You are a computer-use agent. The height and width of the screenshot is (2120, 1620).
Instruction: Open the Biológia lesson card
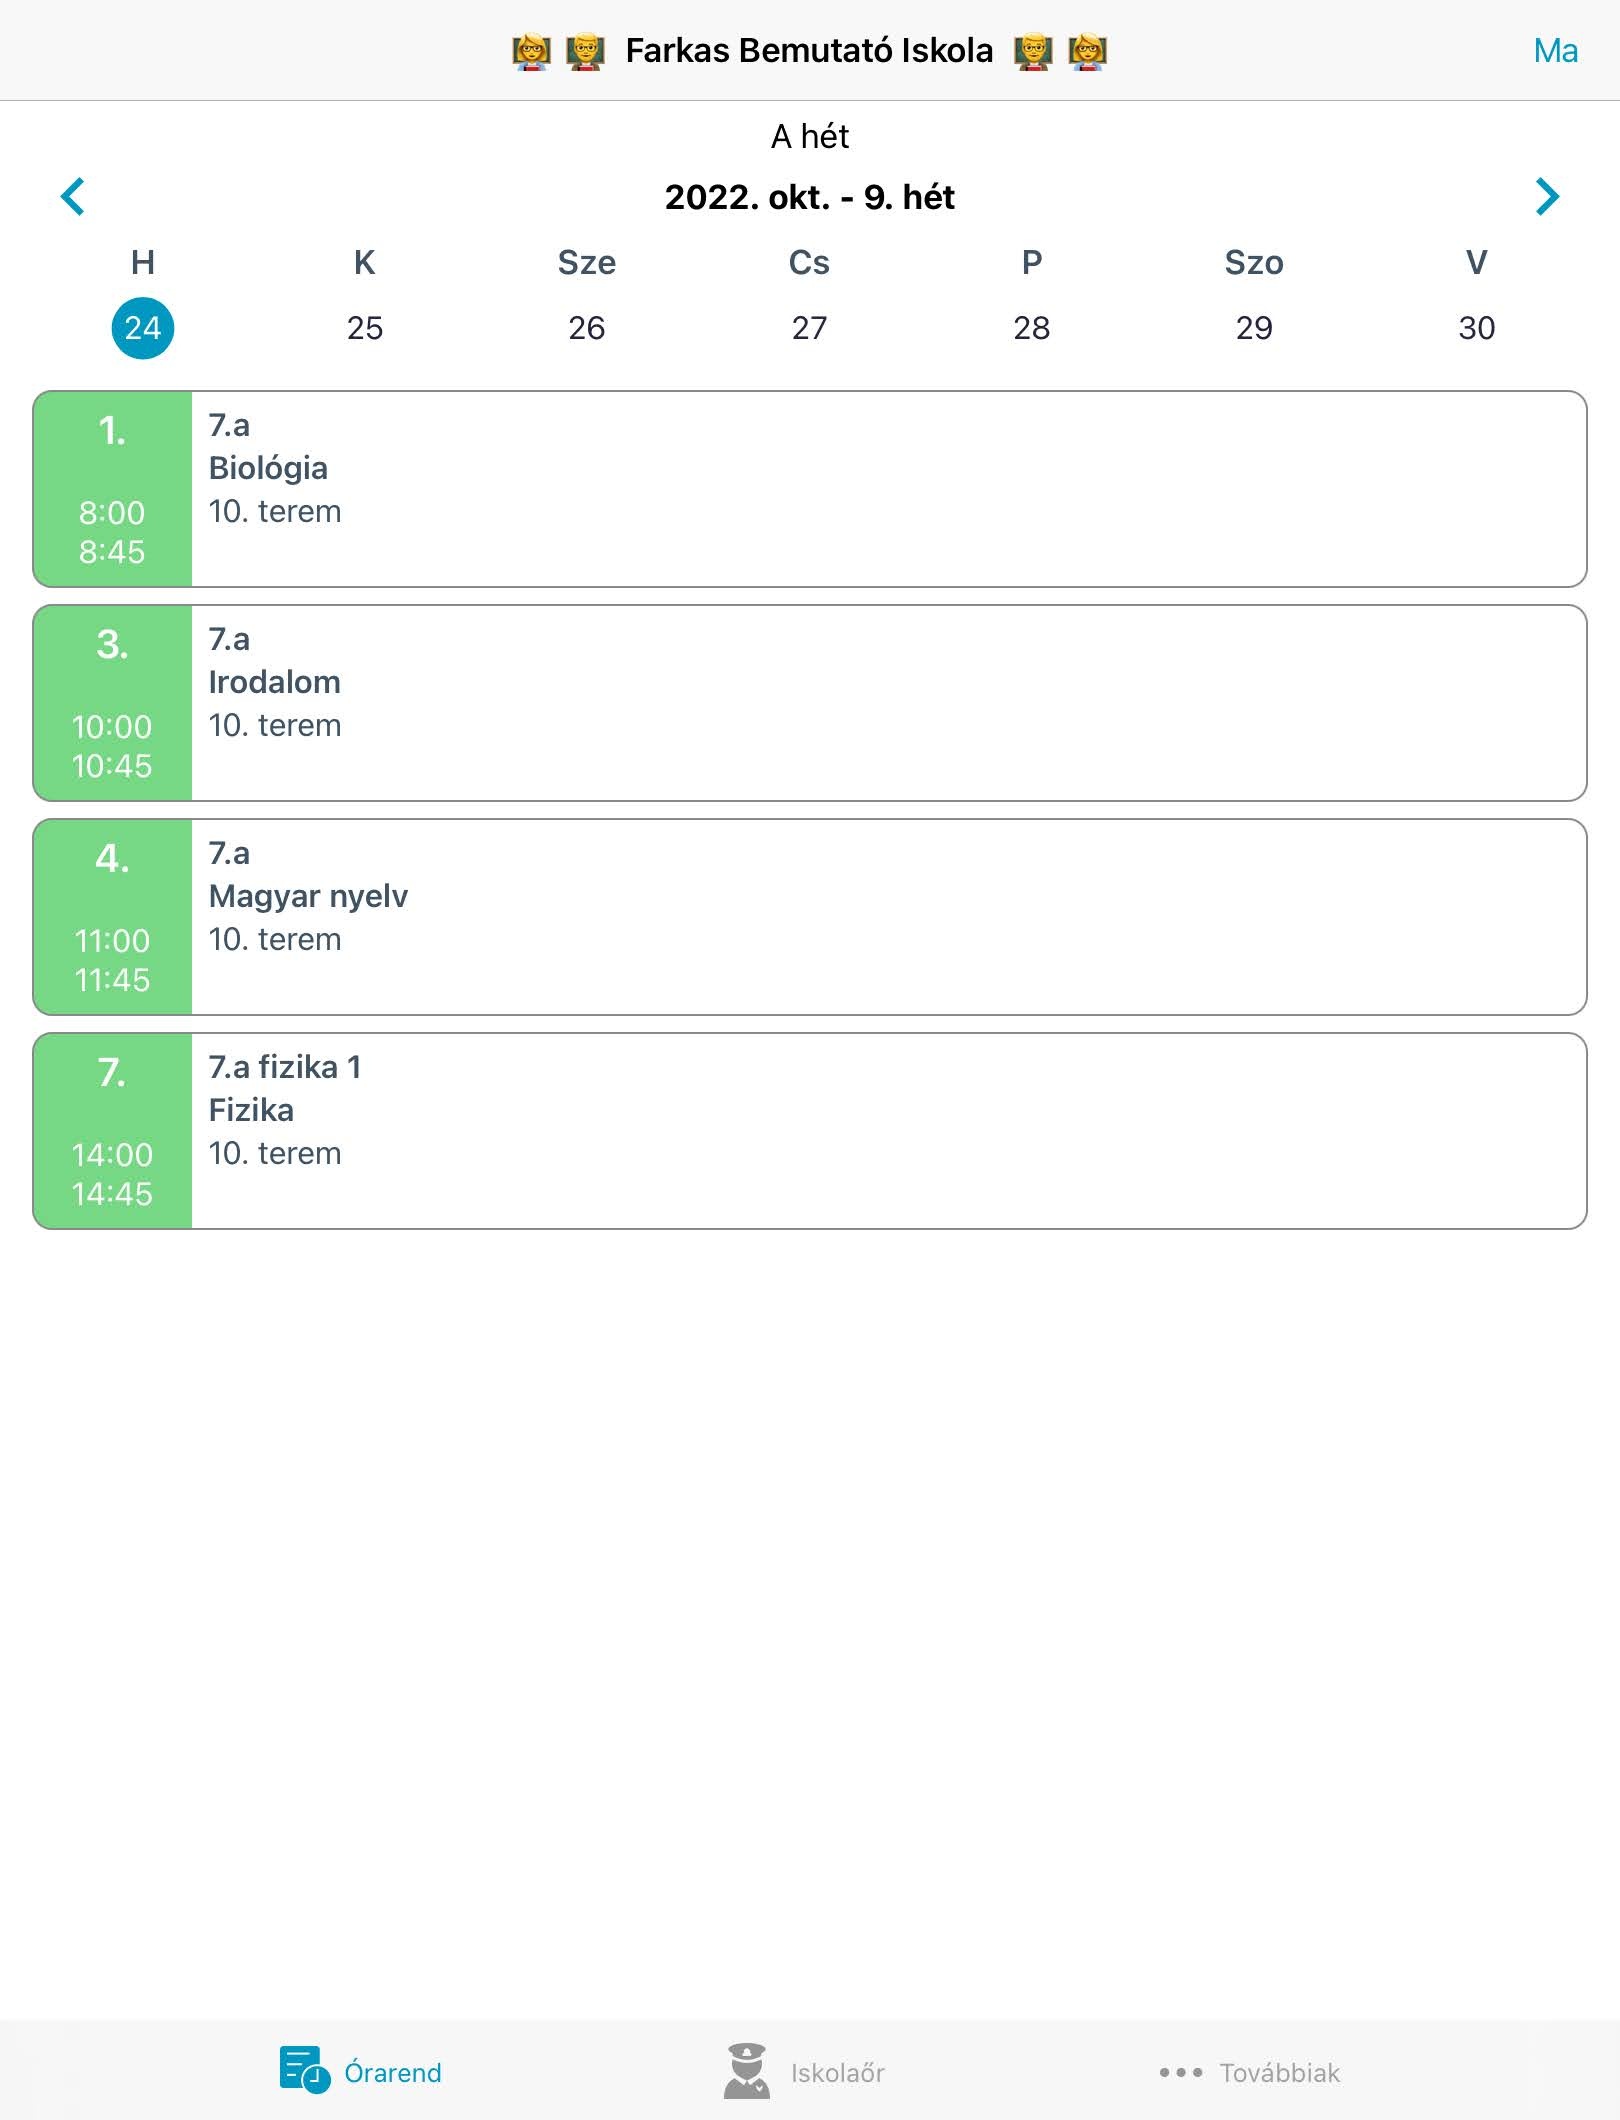pyautogui.click(x=810, y=489)
